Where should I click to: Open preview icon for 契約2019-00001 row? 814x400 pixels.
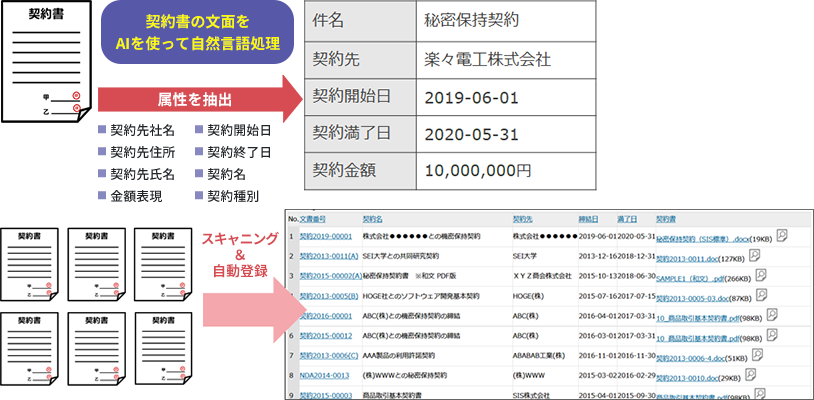click(x=781, y=235)
